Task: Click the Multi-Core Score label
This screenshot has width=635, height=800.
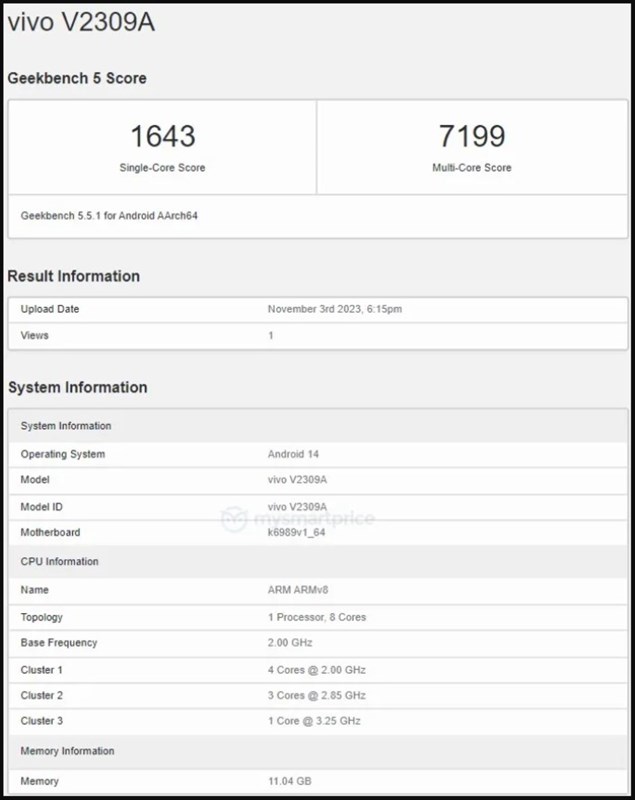Action: pyautogui.click(x=472, y=167)
